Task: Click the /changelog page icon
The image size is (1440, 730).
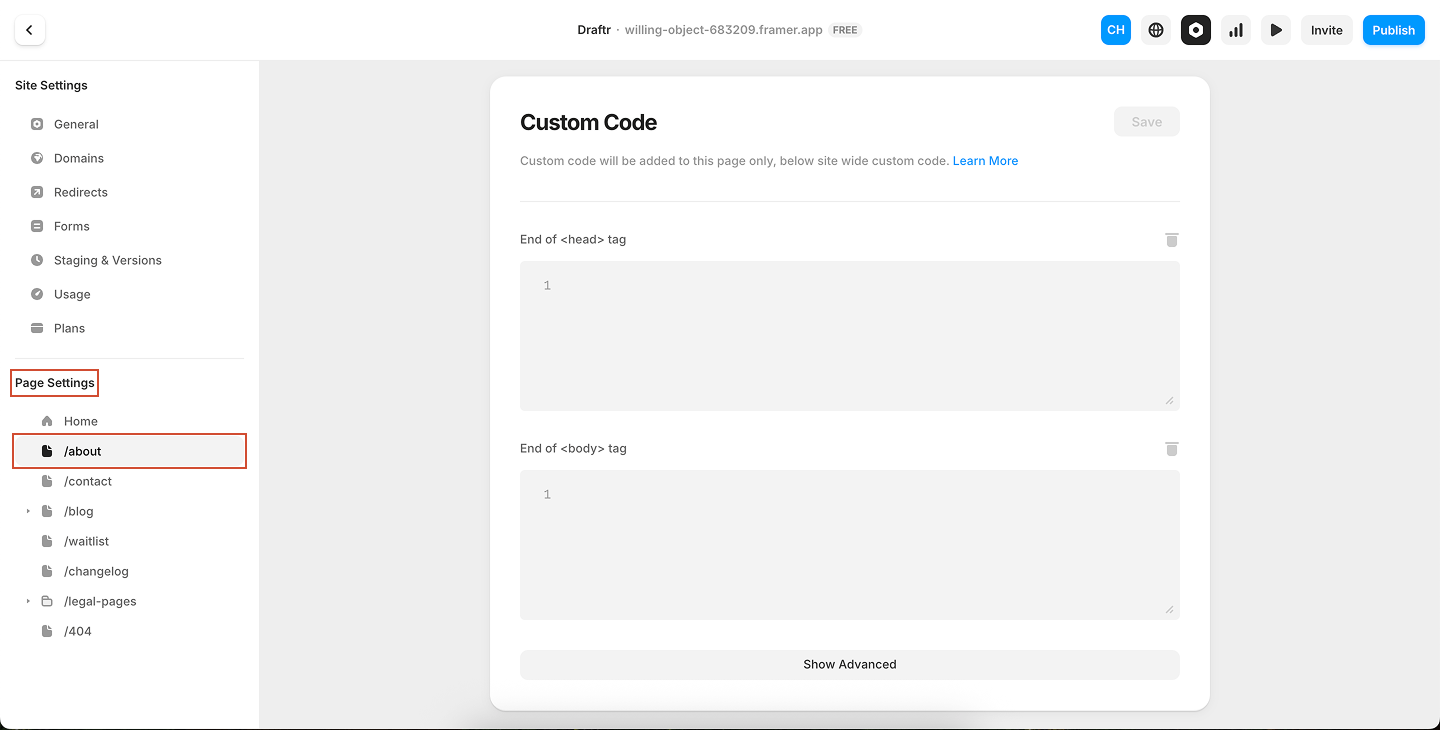Action: click(x=47, y=571)
